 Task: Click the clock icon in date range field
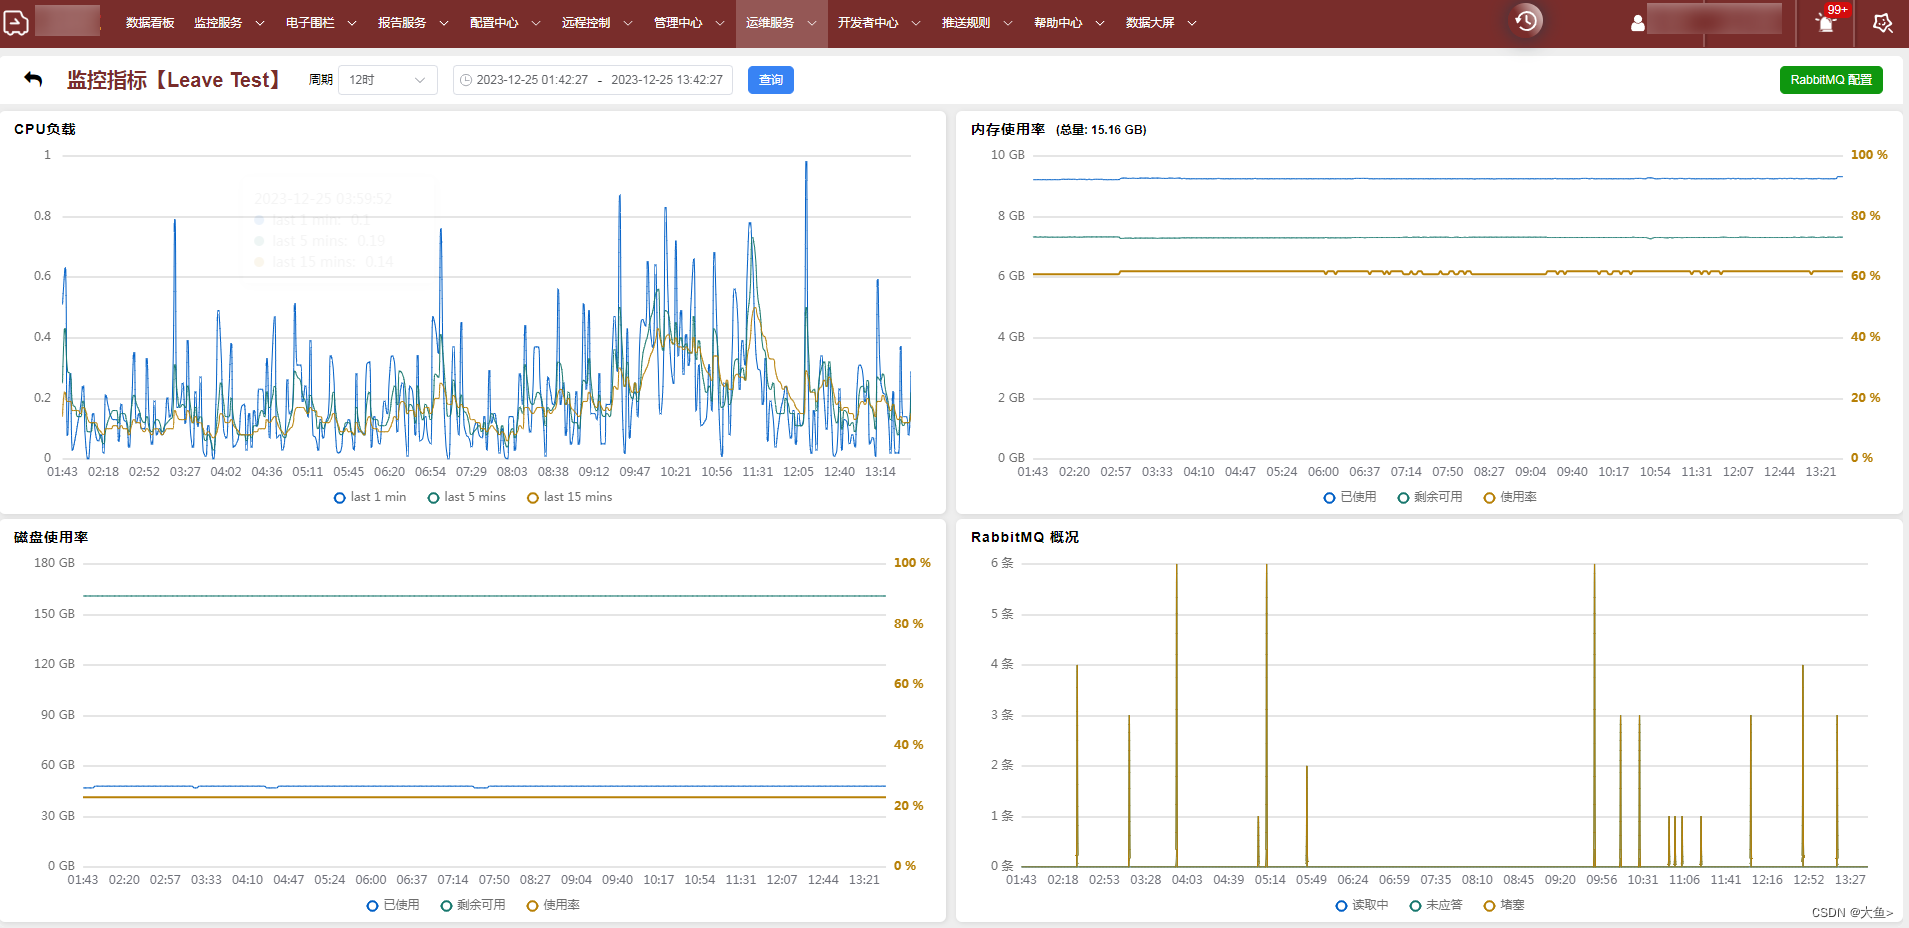[466, 80]
